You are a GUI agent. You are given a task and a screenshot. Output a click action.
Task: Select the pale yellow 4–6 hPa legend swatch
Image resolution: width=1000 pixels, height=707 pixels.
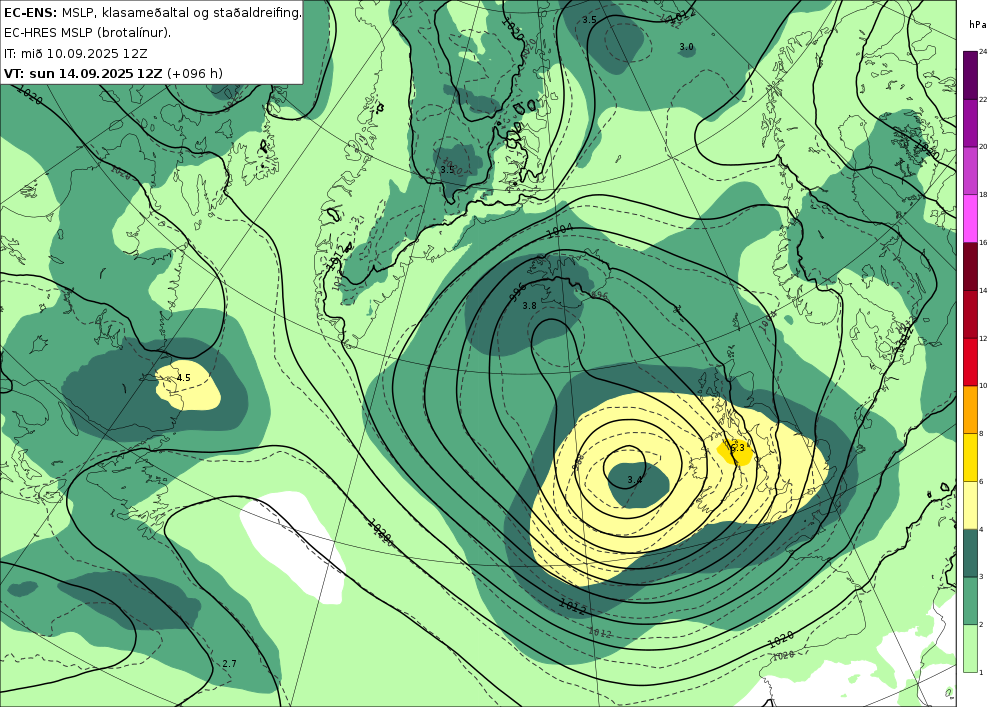[971, 504]
